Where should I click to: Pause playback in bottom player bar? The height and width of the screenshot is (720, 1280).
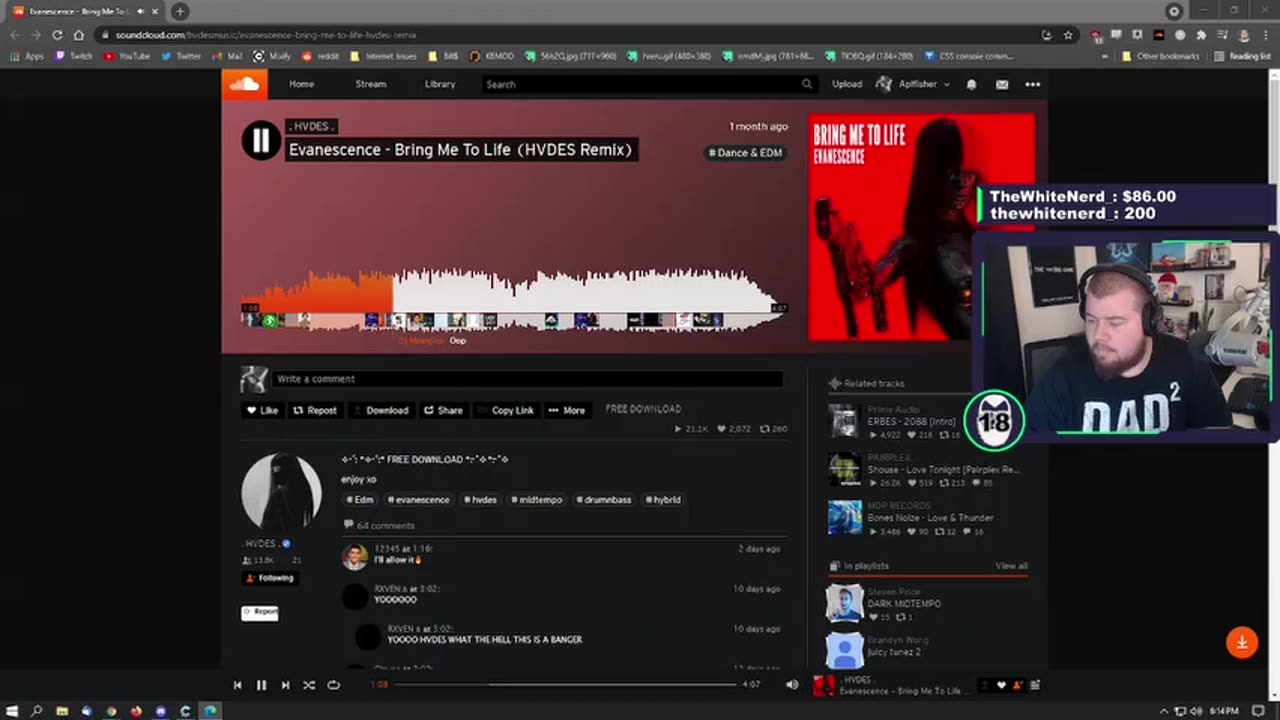tap(261, 685)
